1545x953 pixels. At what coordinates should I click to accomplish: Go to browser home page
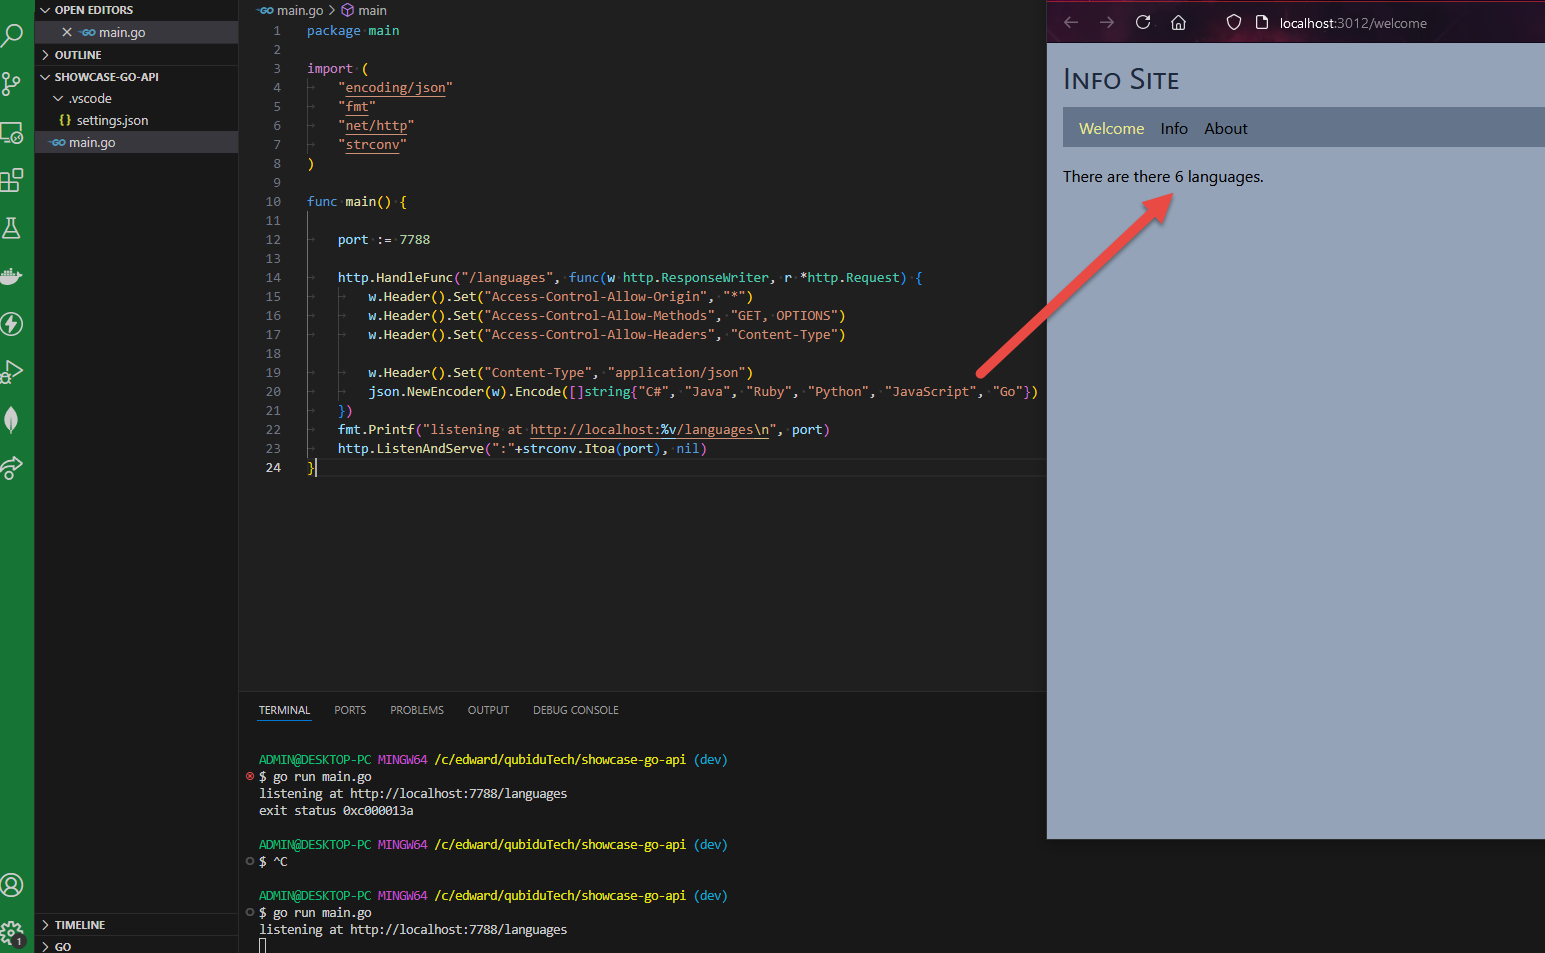[x=1179, y=22]
